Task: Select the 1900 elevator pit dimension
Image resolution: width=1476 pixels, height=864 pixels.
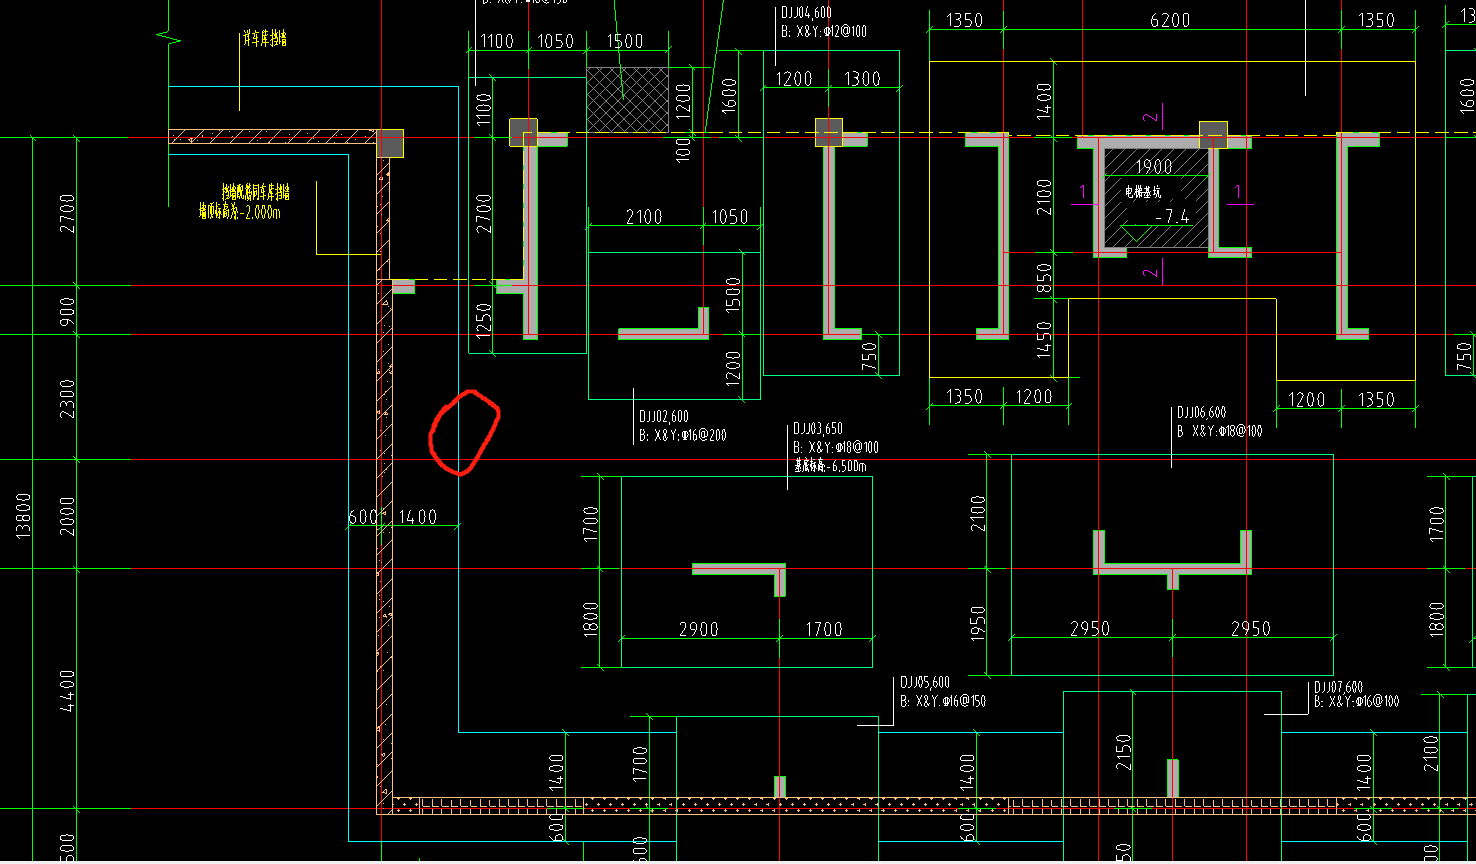Action: coord(1154,167)
